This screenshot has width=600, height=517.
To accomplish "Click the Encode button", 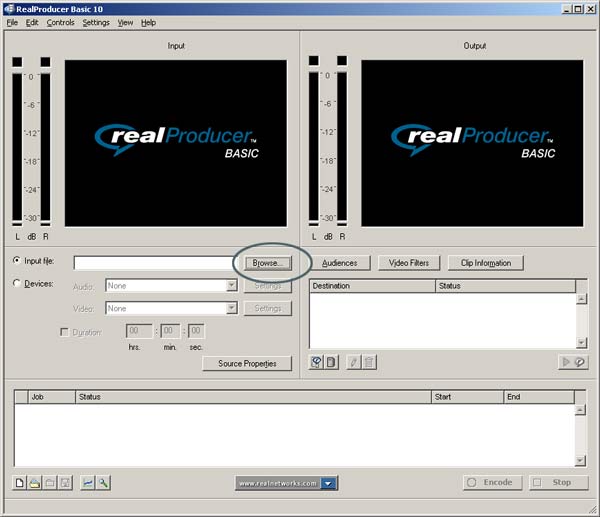I will 492,483.
